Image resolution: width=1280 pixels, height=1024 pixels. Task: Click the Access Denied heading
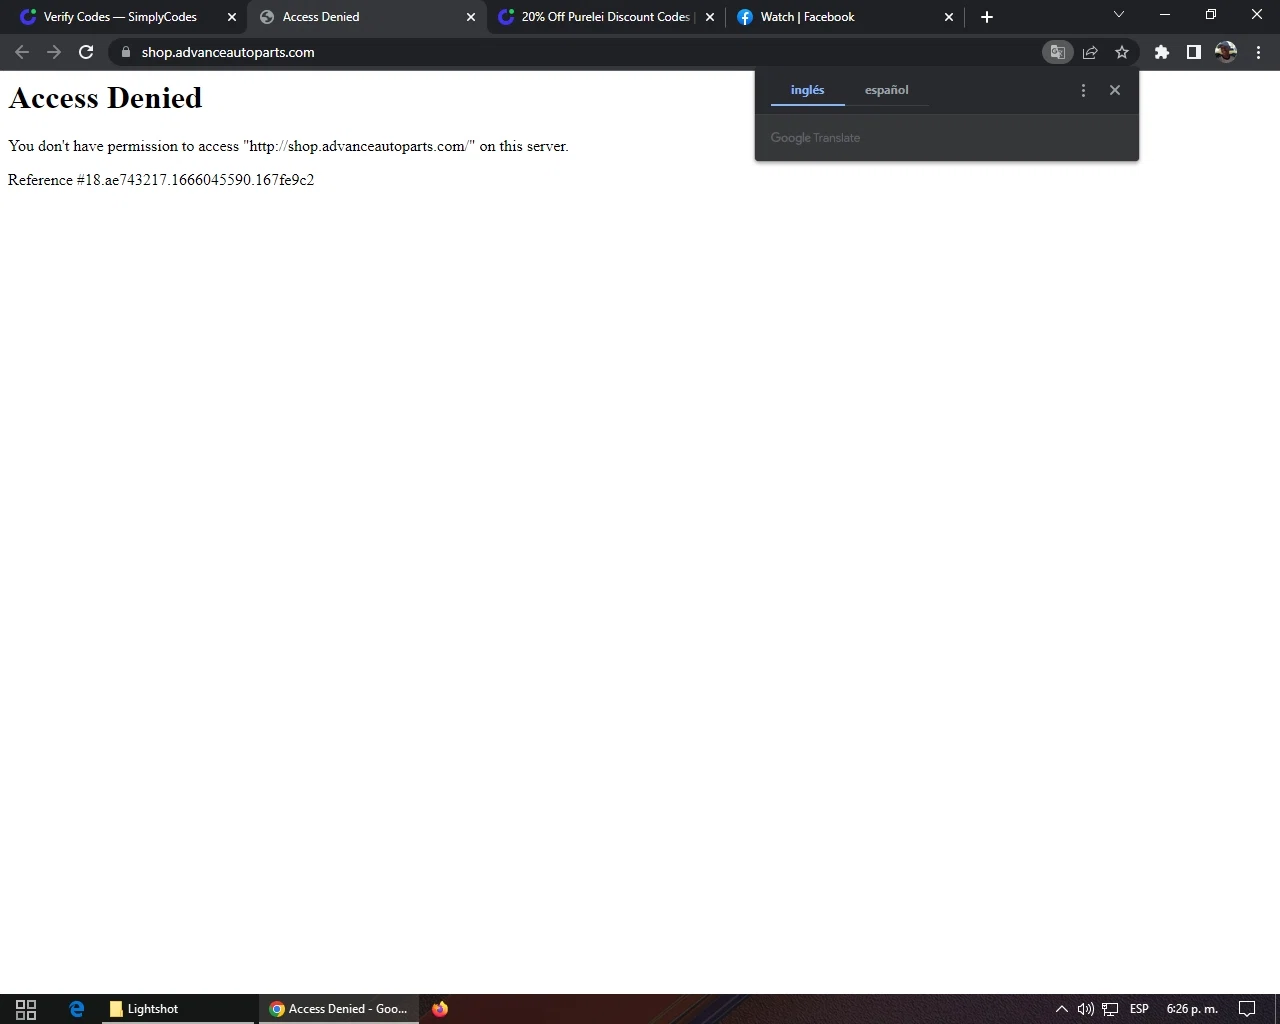[x=105, y=98]
